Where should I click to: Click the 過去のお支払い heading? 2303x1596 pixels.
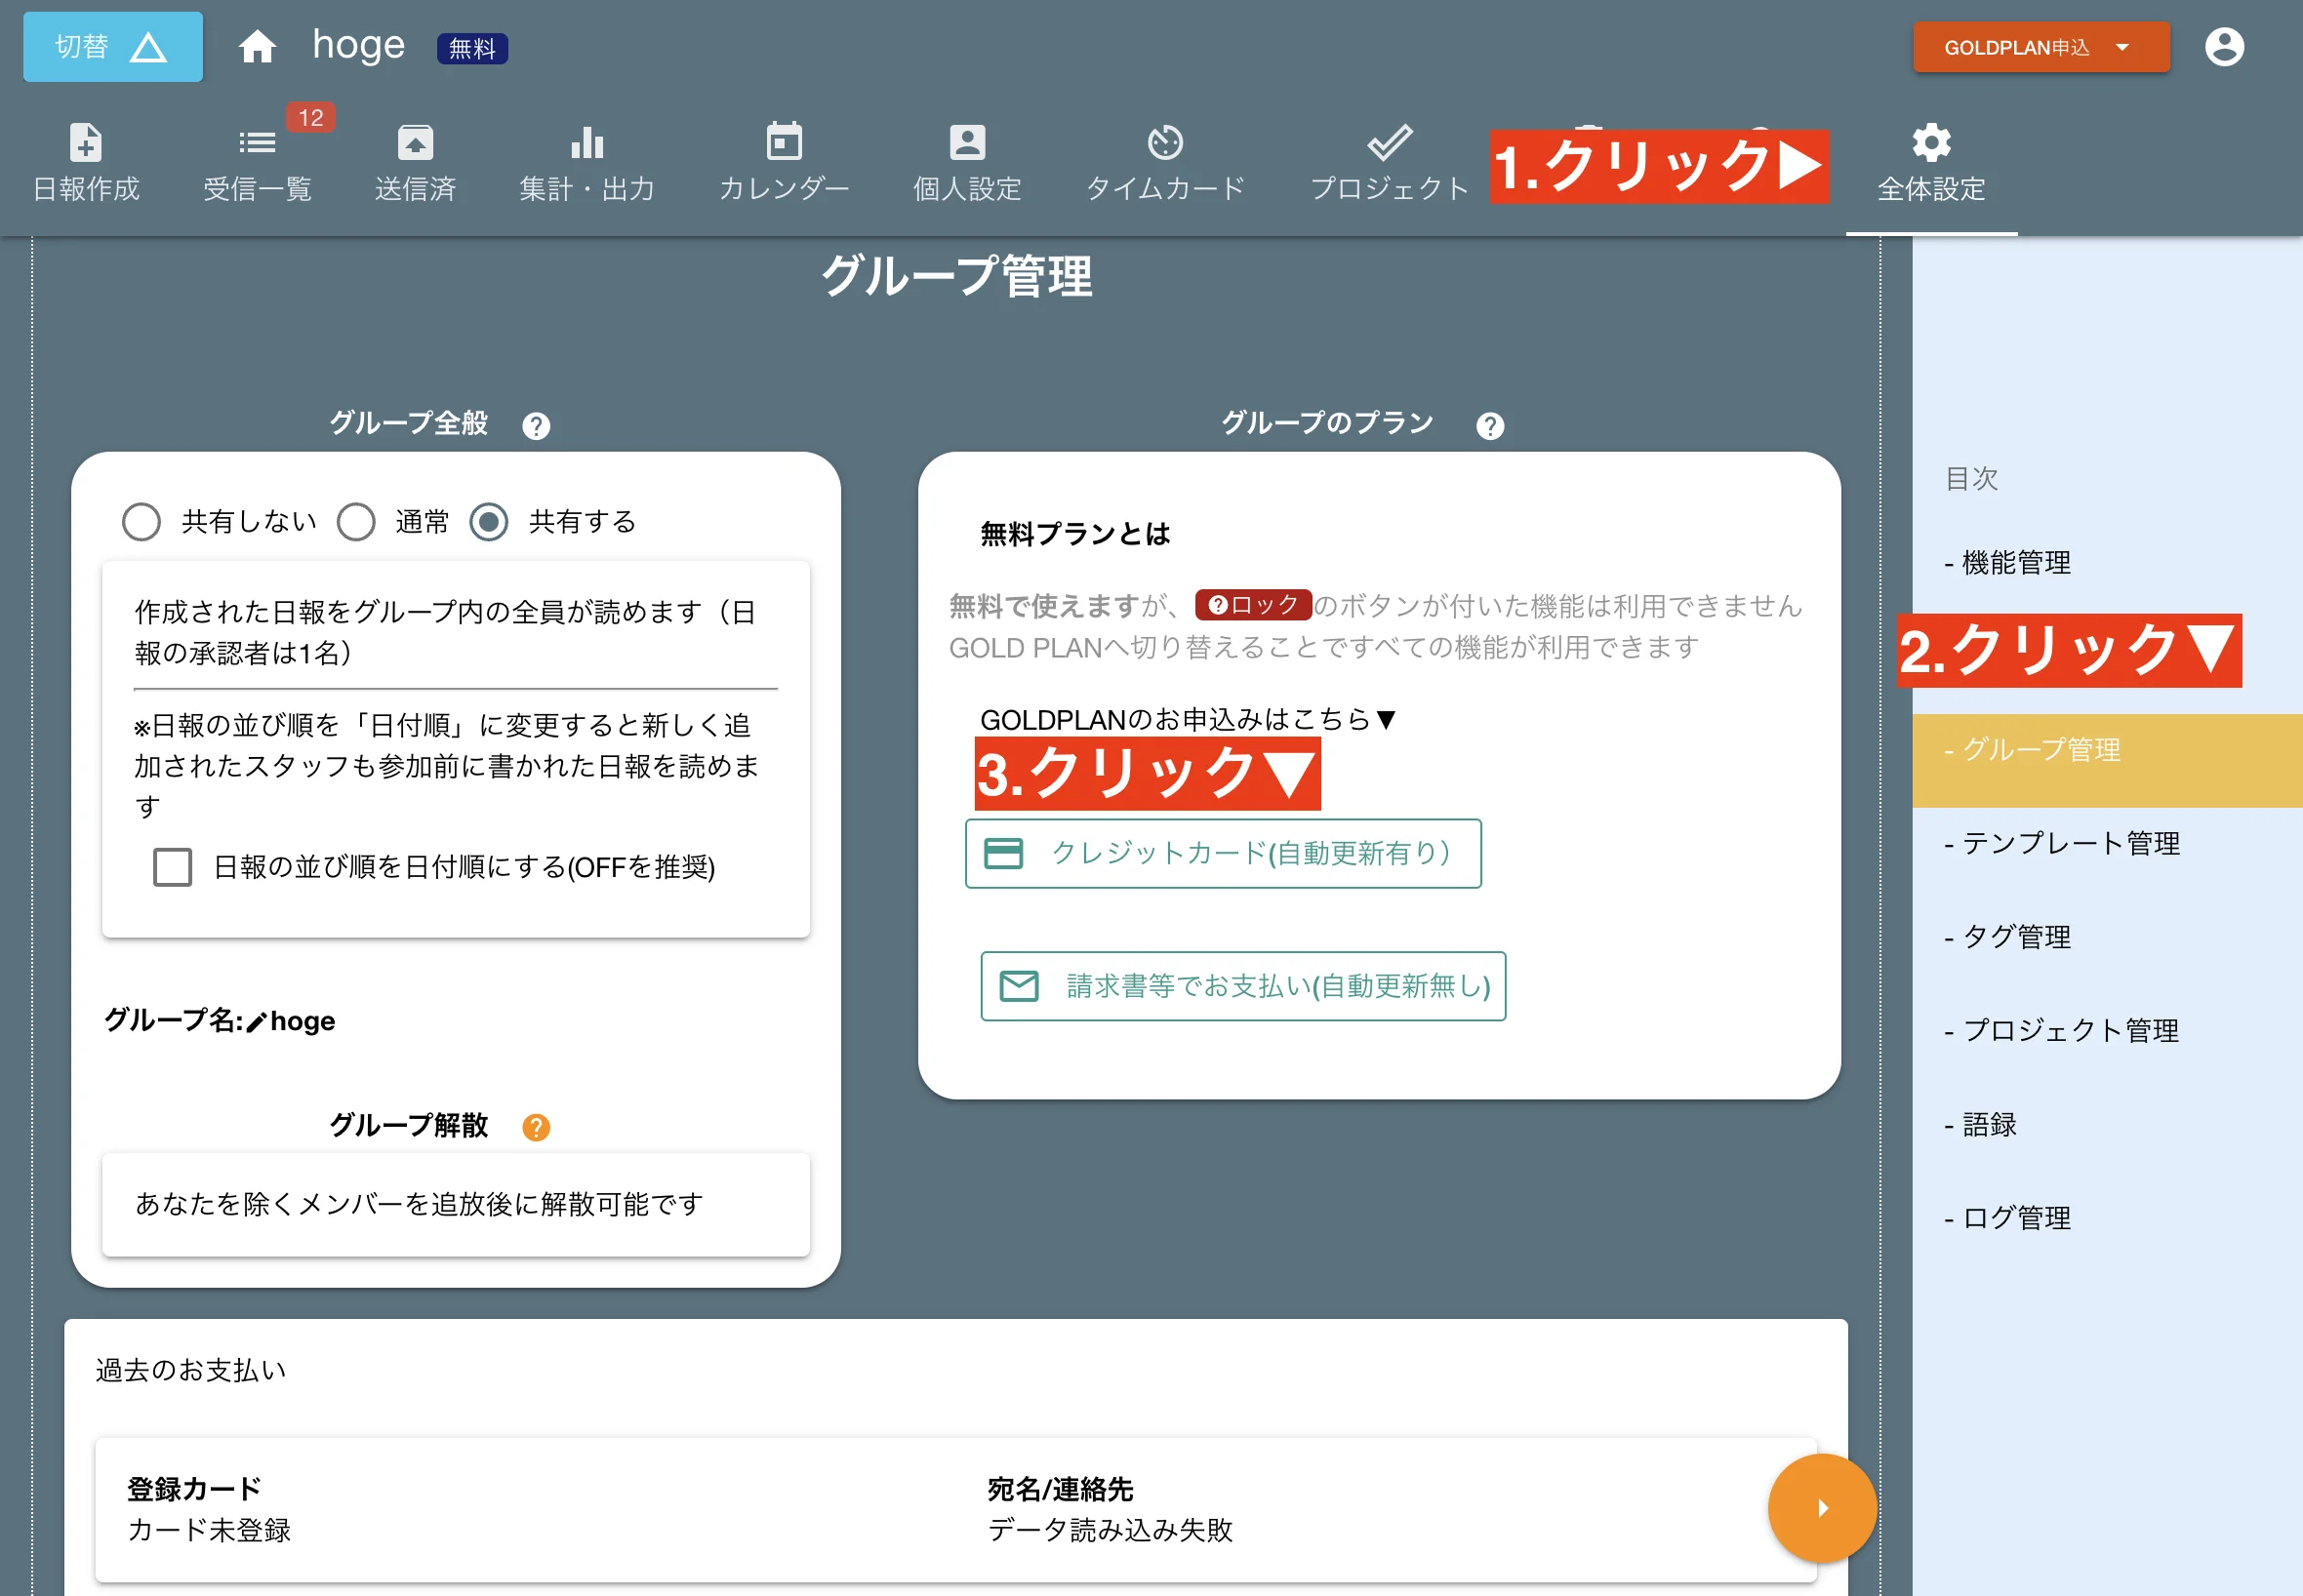(191, 1370)
